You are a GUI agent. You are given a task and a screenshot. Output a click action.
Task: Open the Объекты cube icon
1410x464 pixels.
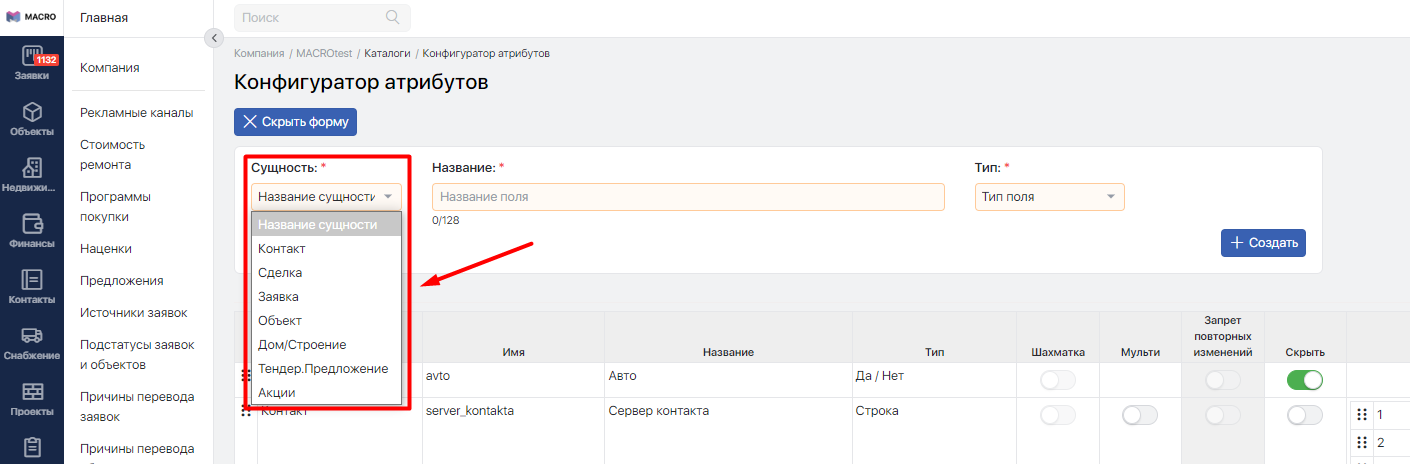click(x=31, y=112)
